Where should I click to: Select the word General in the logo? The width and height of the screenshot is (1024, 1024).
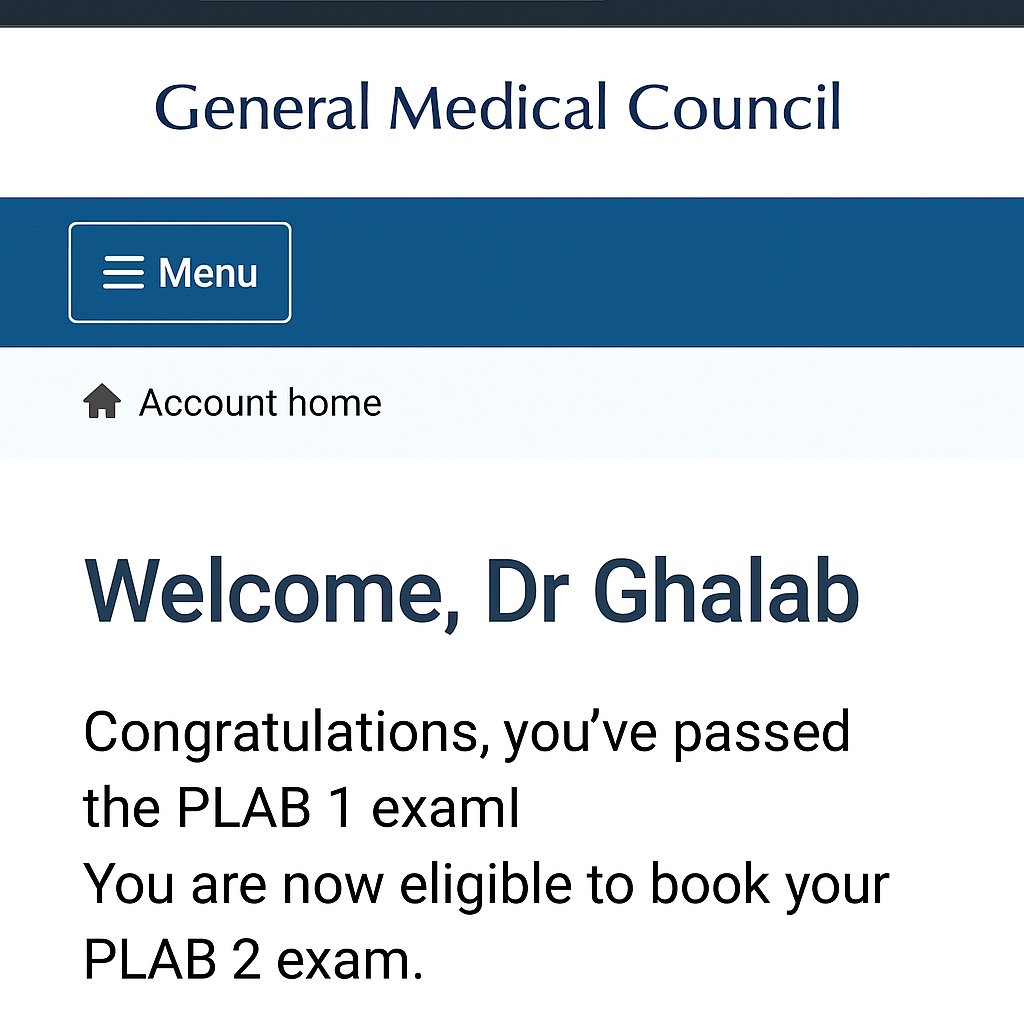pos(263,107)
